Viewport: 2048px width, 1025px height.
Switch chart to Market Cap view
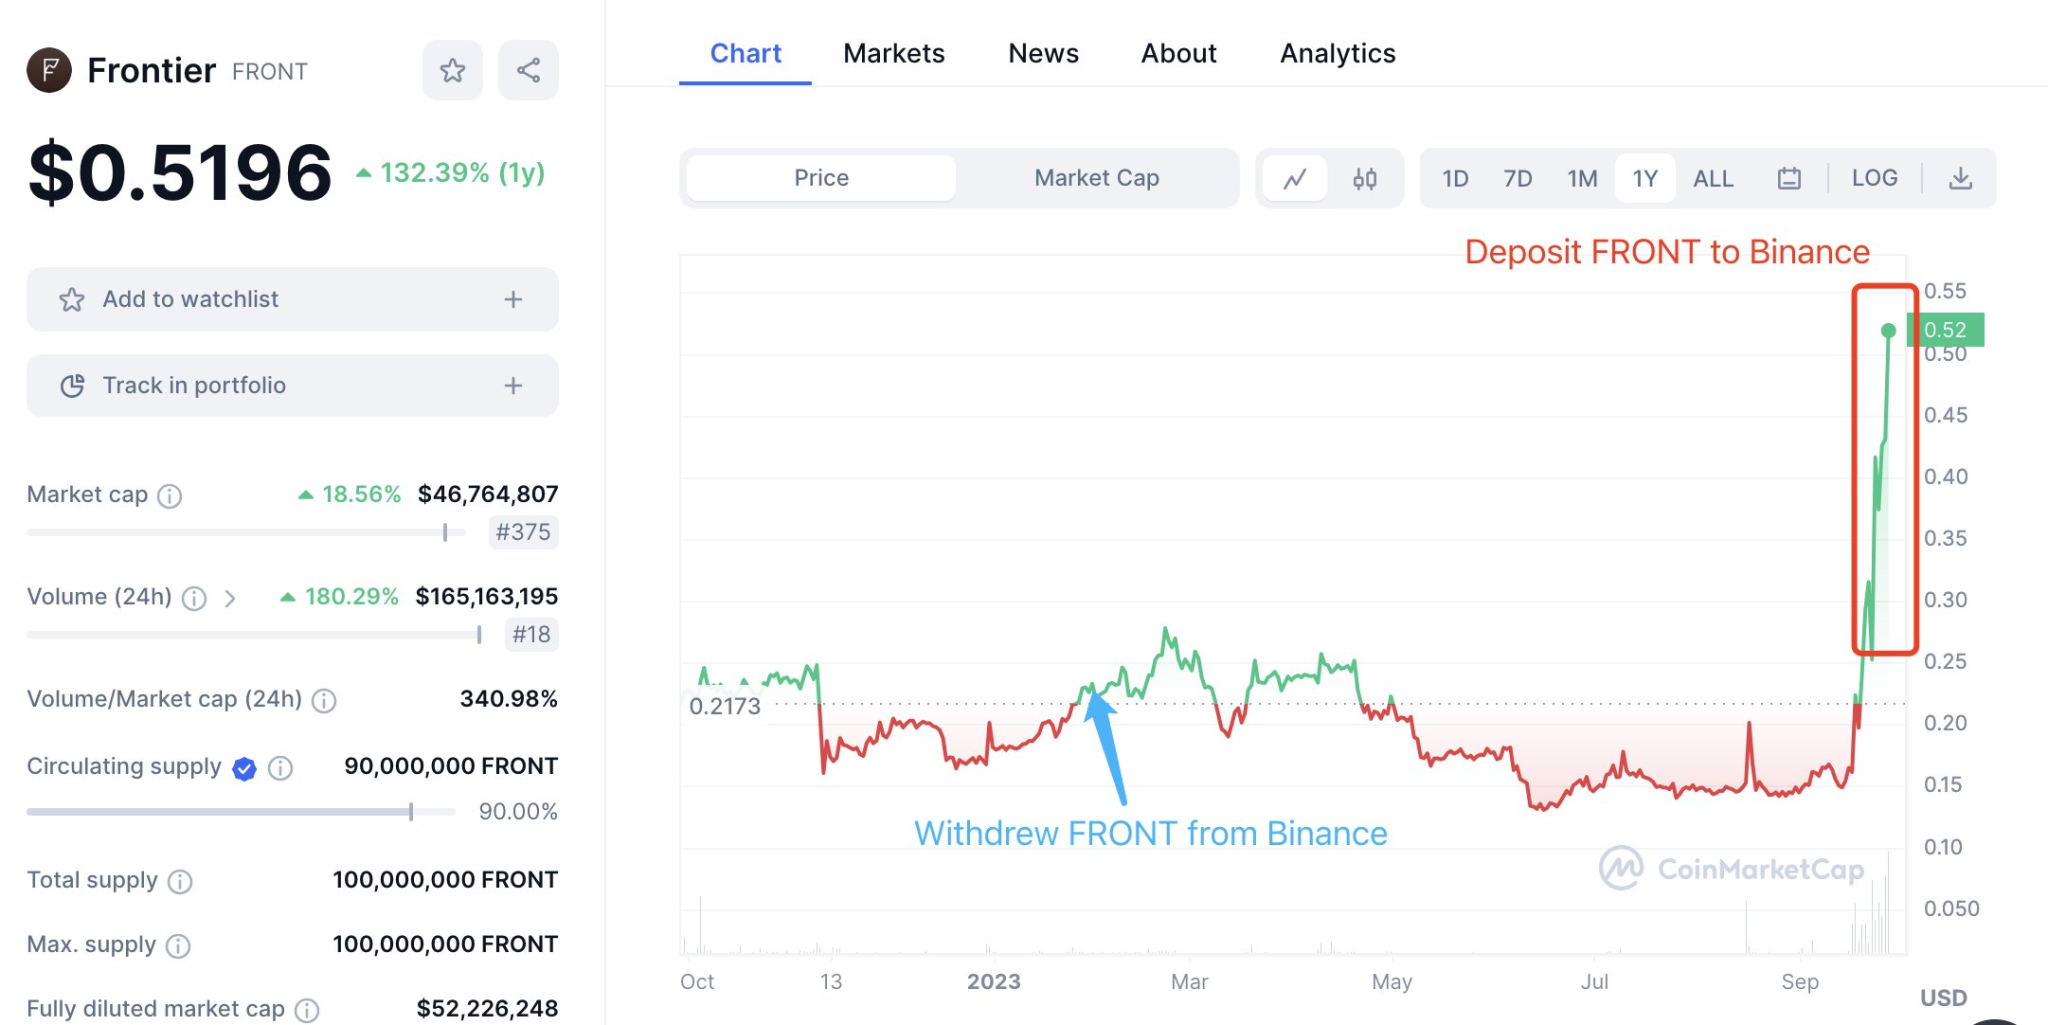tap(1096, 177)
